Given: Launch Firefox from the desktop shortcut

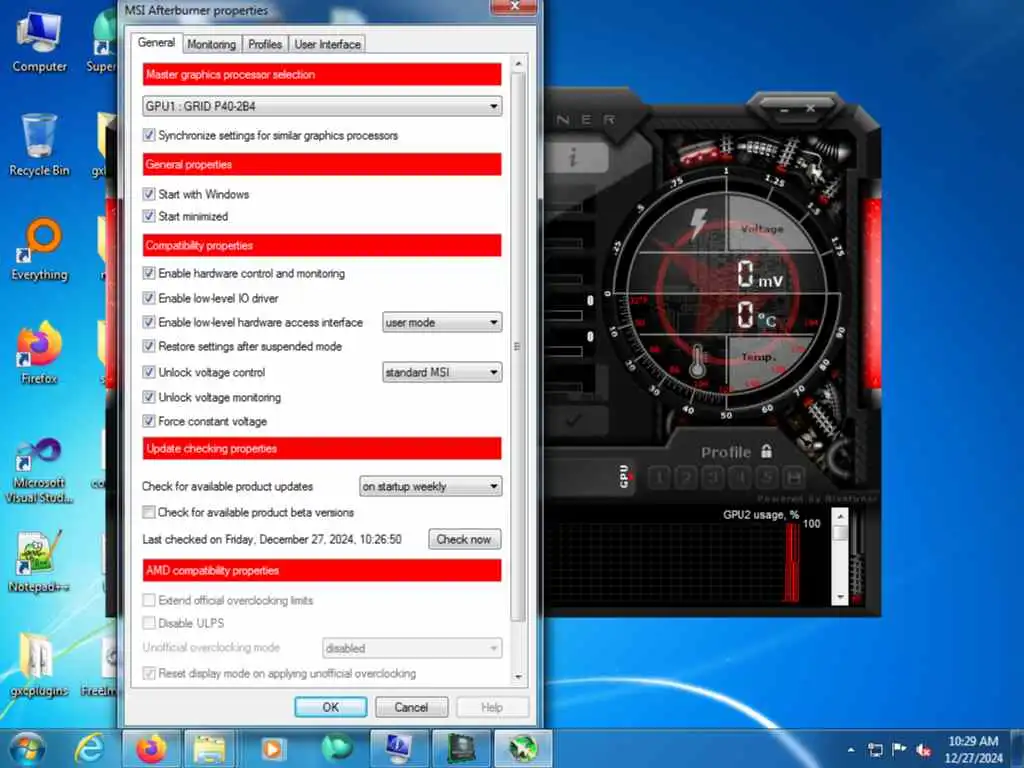Looking at the screenshot, I should pos(39,353).
